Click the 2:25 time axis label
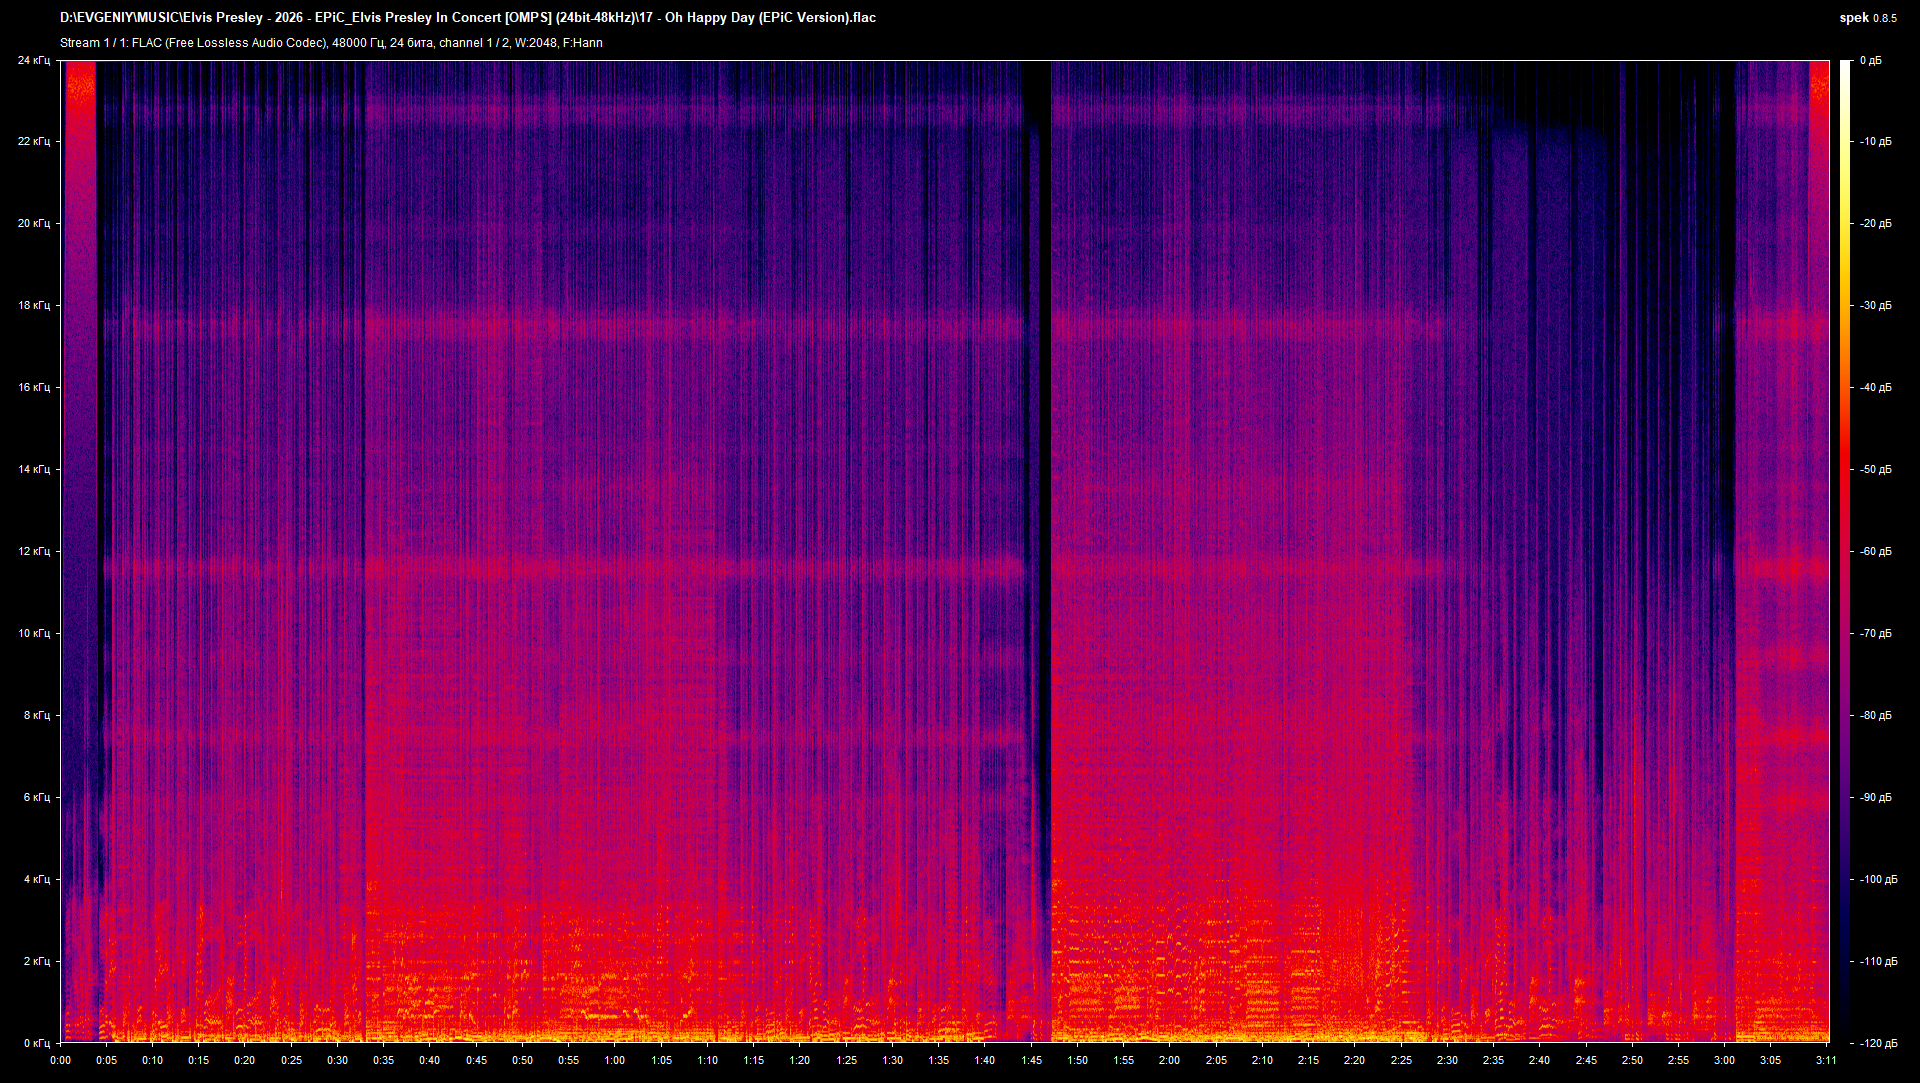The image size is (1920, 1083). pyautogui.click(x=1401, y=1060)
